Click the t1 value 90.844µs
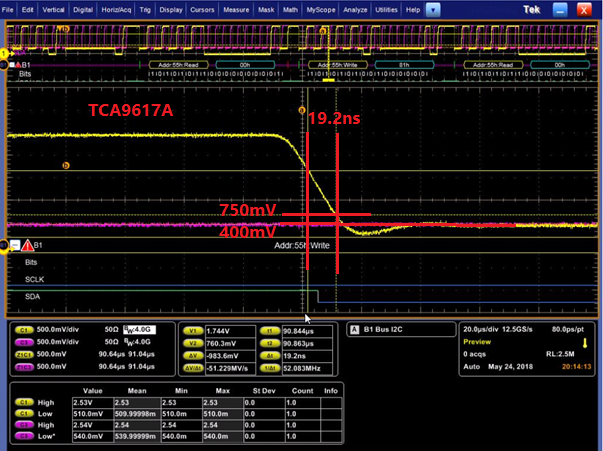This screenshot has height=451, width=603. click(307, 331)
